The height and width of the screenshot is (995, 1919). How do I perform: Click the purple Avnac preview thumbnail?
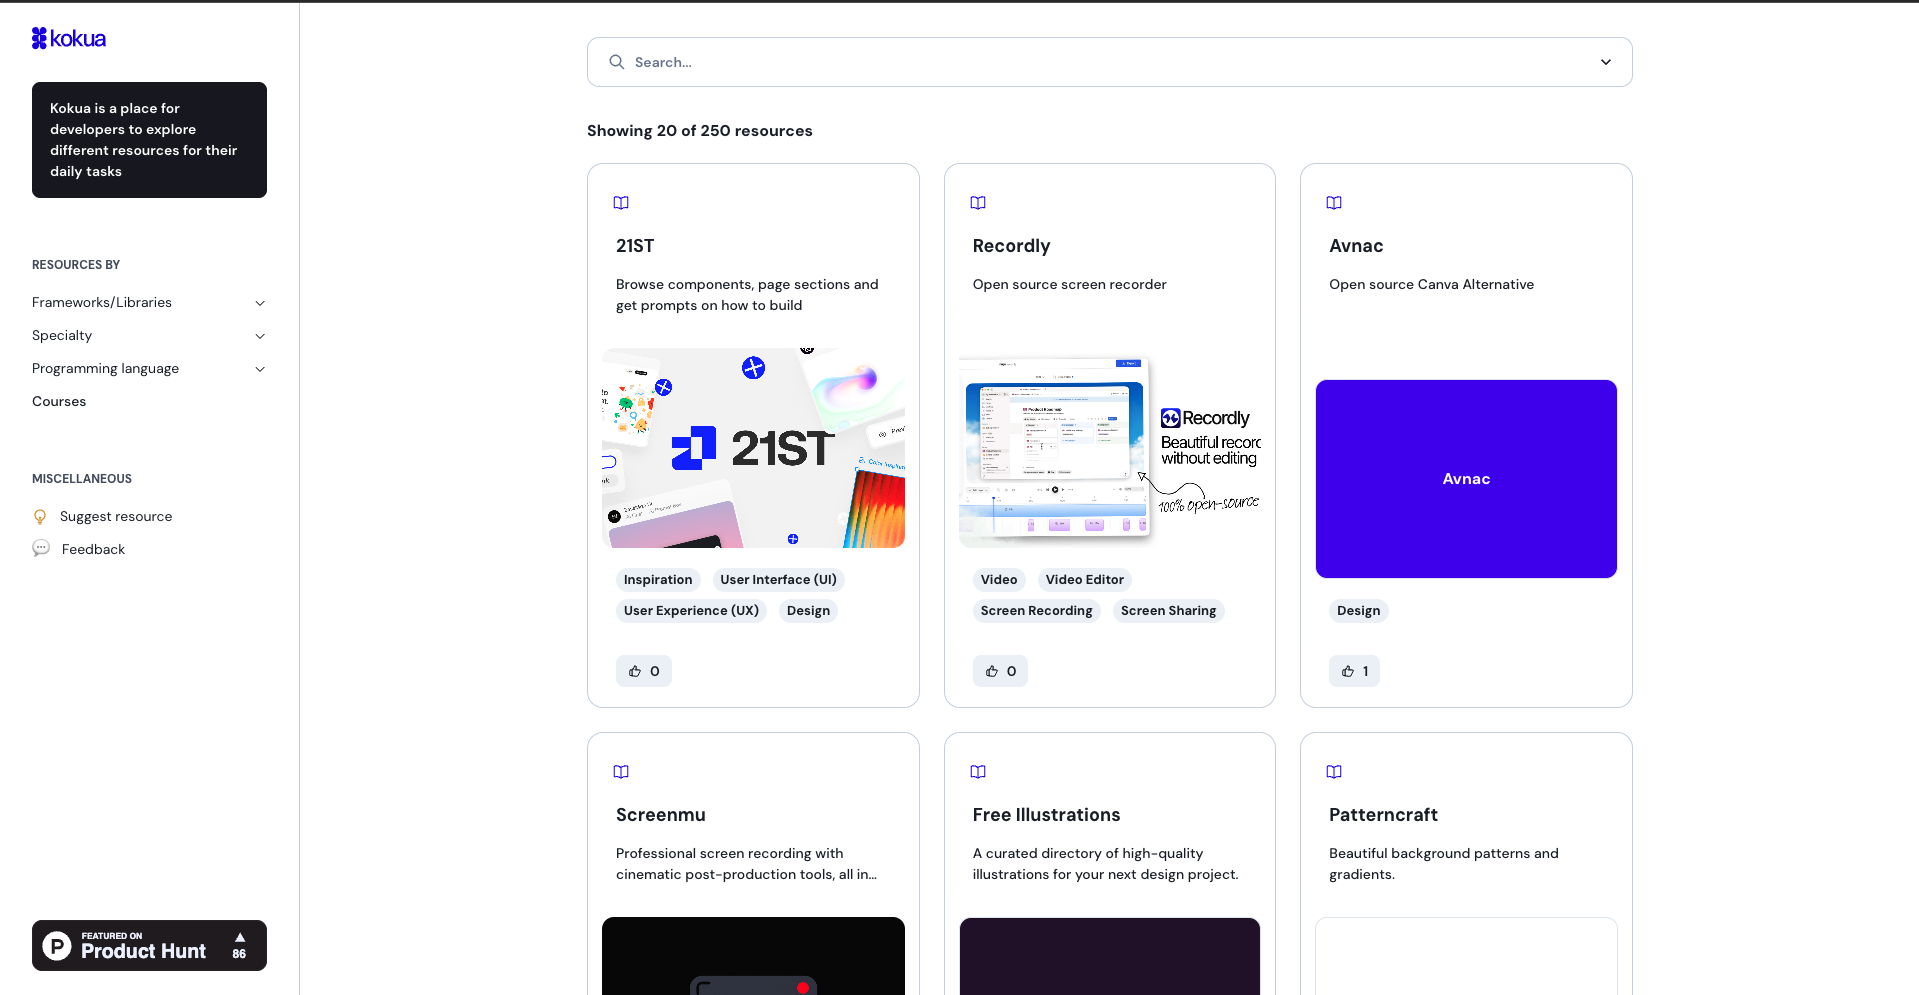click(x=1466, y=479)
